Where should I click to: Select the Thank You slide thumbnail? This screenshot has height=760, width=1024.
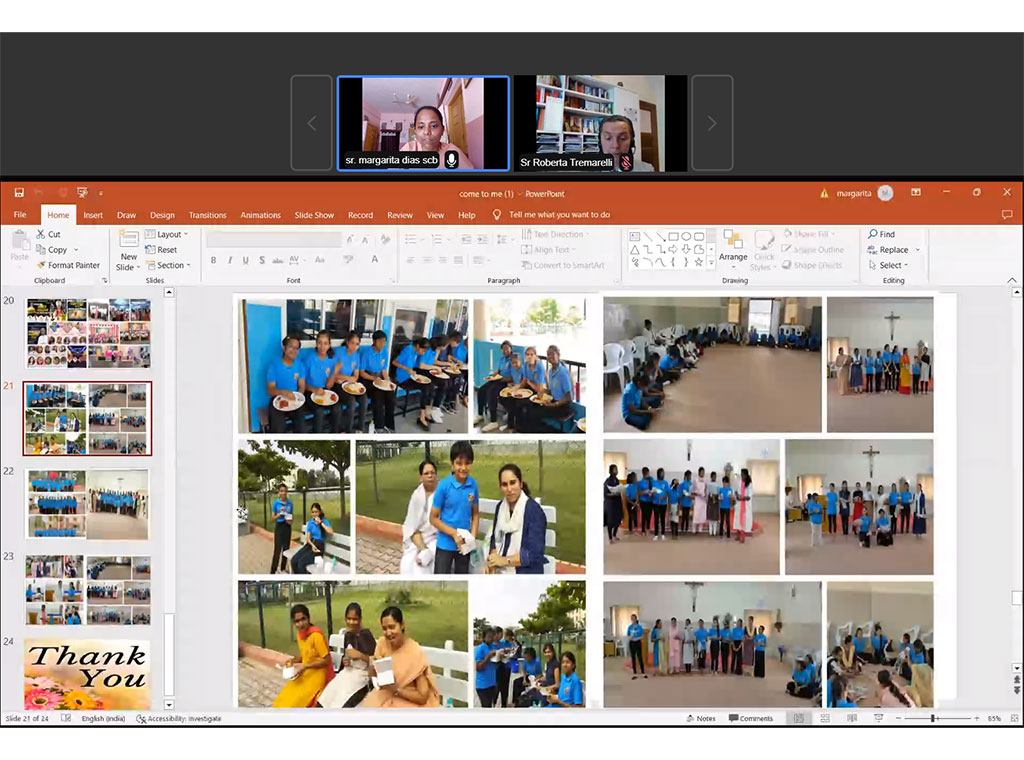[87, 674]
